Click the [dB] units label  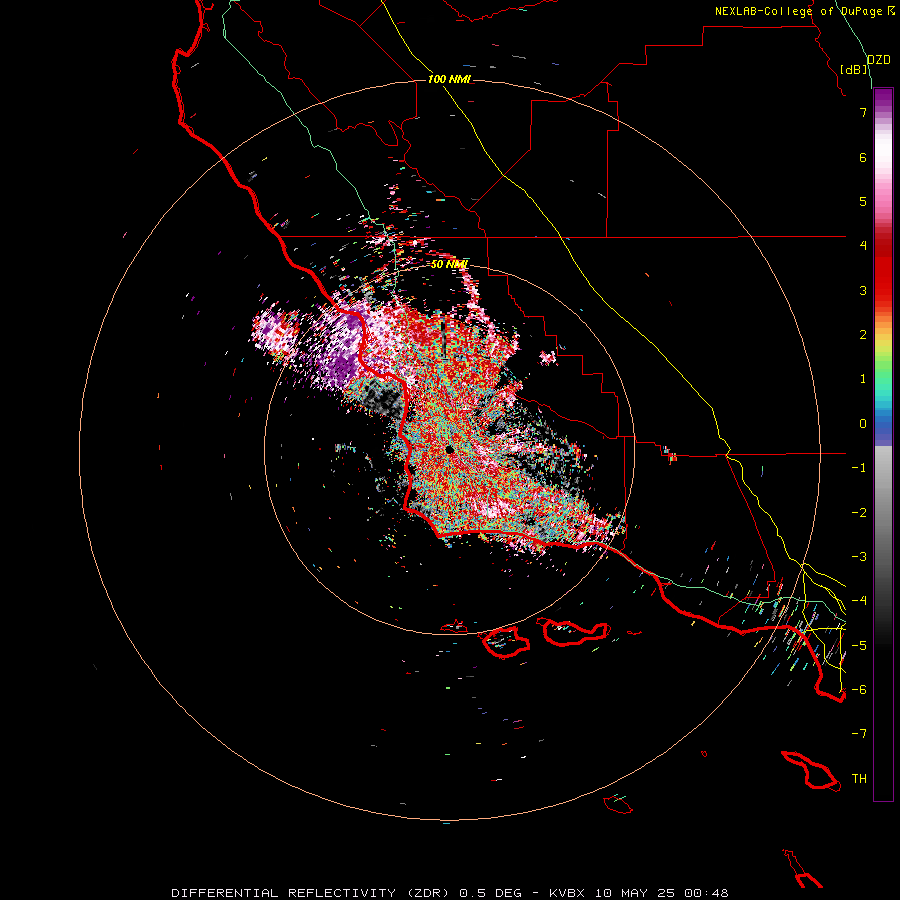854,69
